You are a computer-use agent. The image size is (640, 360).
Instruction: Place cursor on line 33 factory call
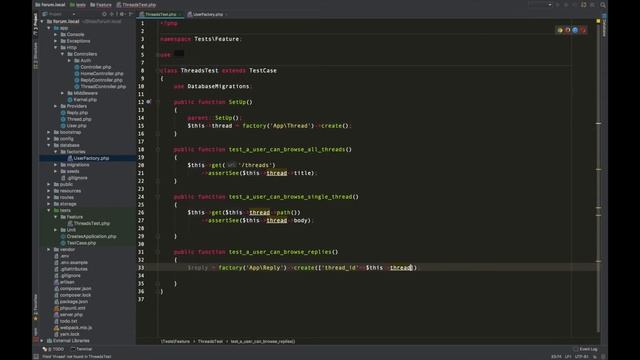point(230,268)
